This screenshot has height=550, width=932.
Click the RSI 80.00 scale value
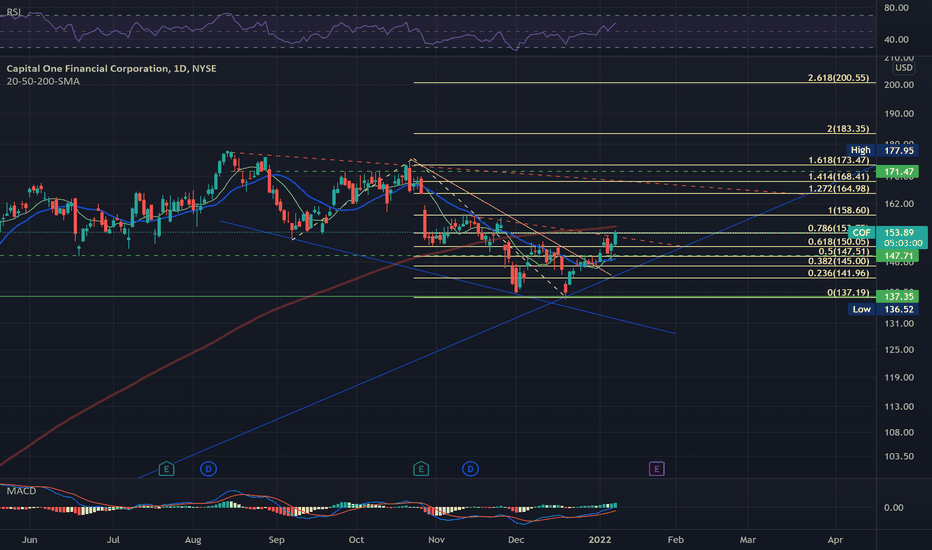(896, 8)
